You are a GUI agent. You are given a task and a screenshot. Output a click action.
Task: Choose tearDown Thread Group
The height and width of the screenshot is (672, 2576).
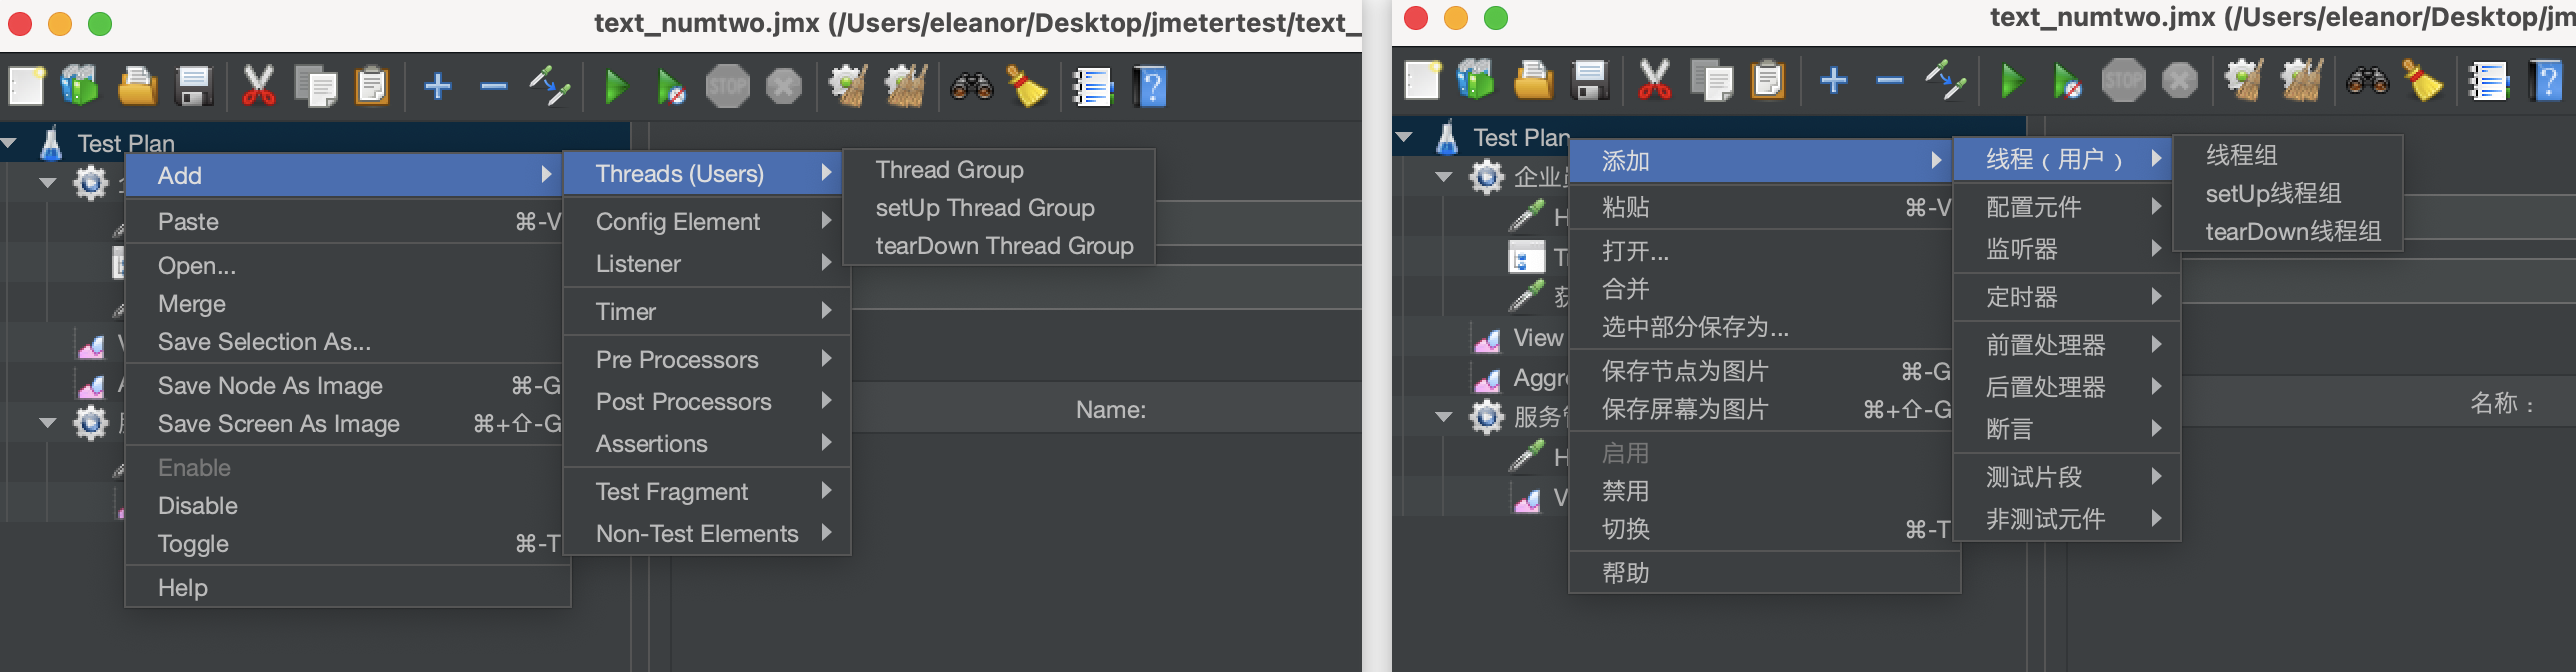point(999,246)
